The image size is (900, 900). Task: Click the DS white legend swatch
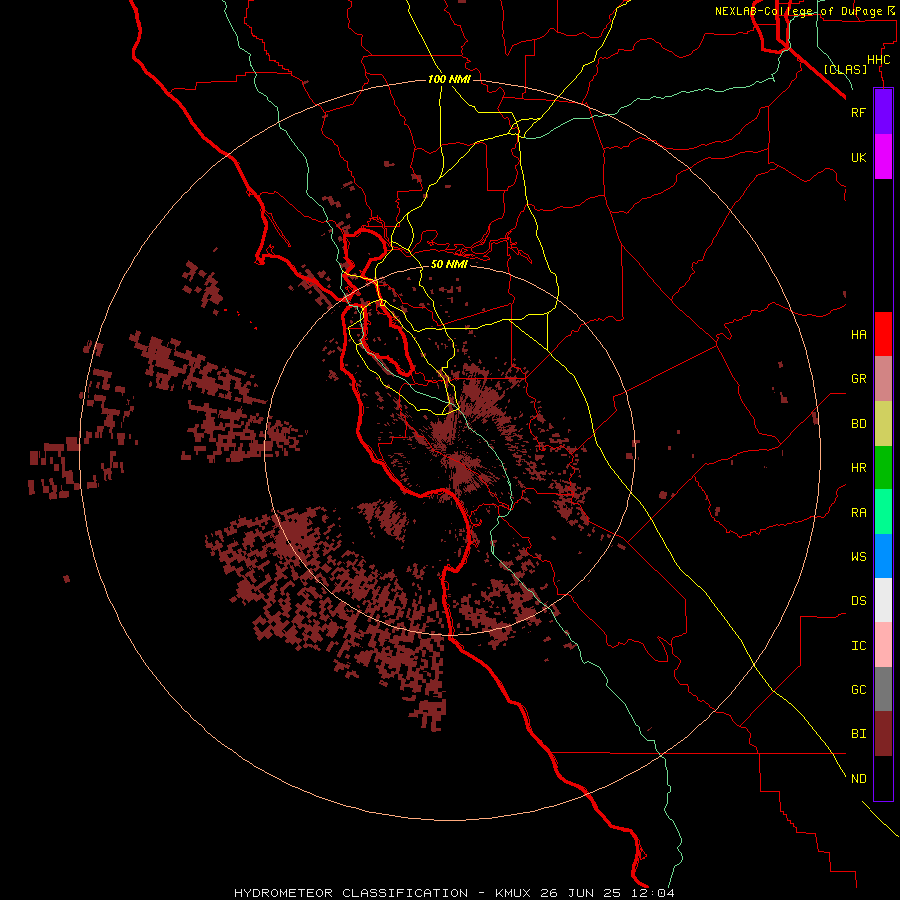pos(883,600)
